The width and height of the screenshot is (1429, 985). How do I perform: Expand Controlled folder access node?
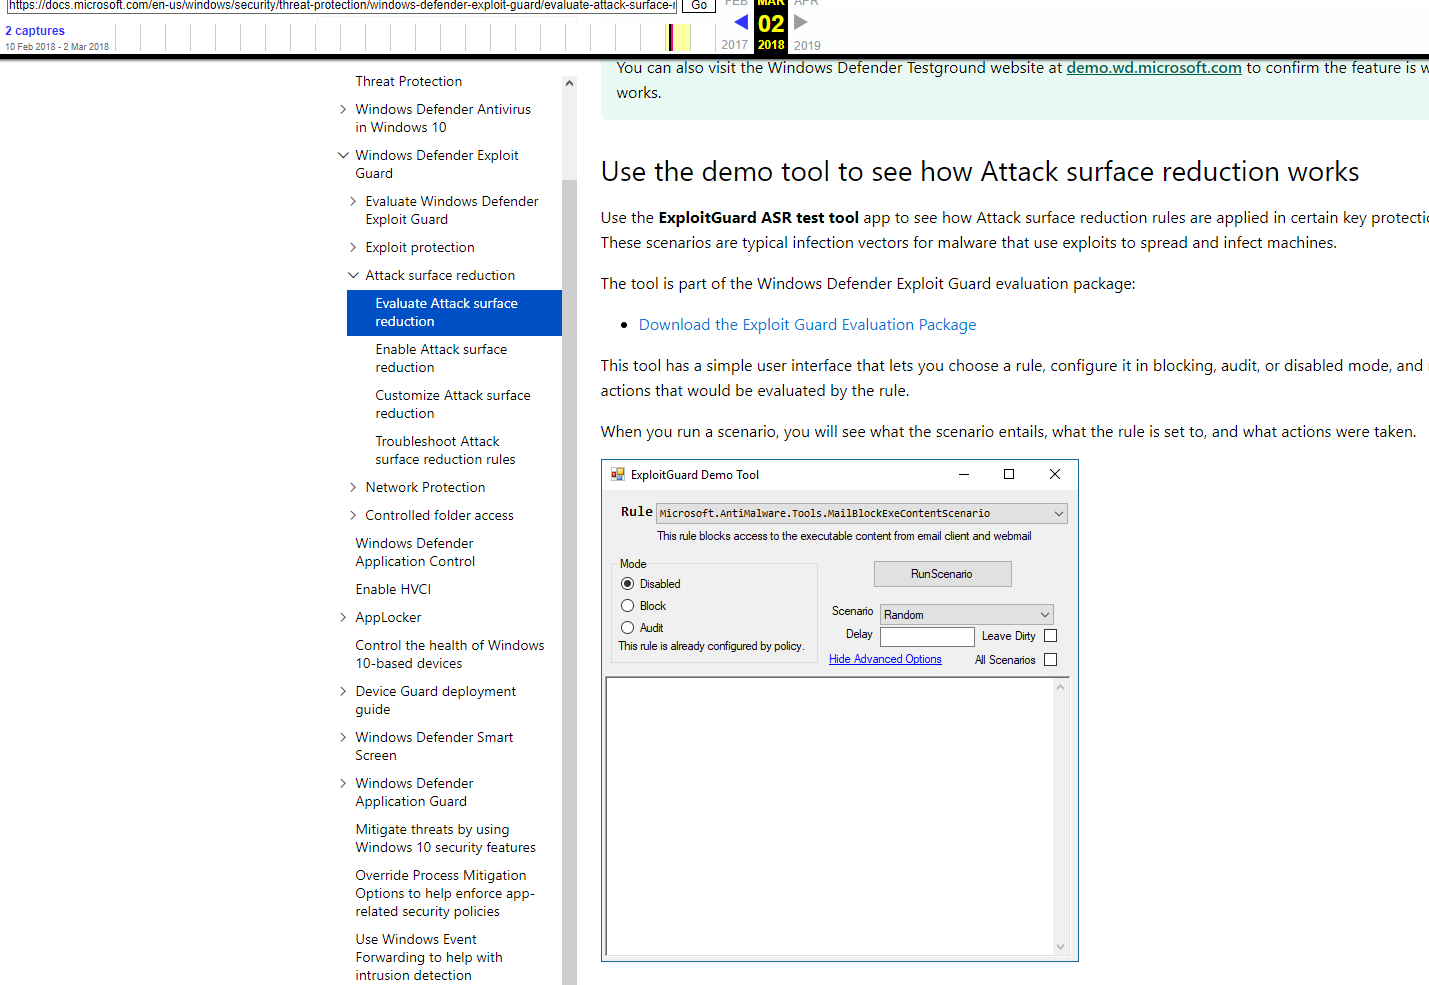[353, 515]
